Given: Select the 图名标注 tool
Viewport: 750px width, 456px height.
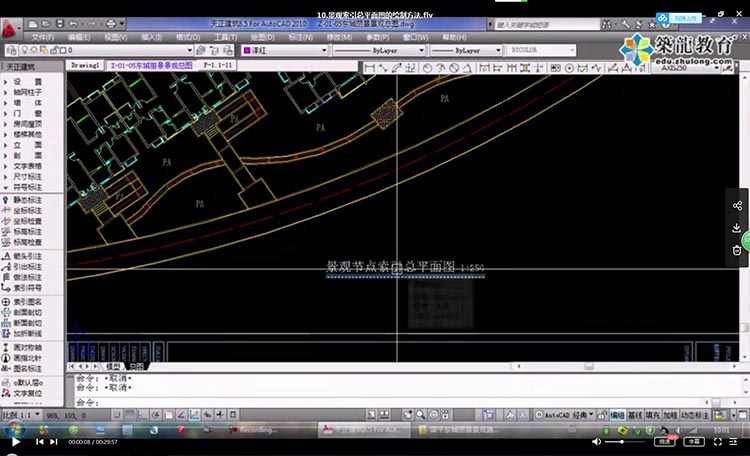Looking at the screenshot, I should coord(27,368).
